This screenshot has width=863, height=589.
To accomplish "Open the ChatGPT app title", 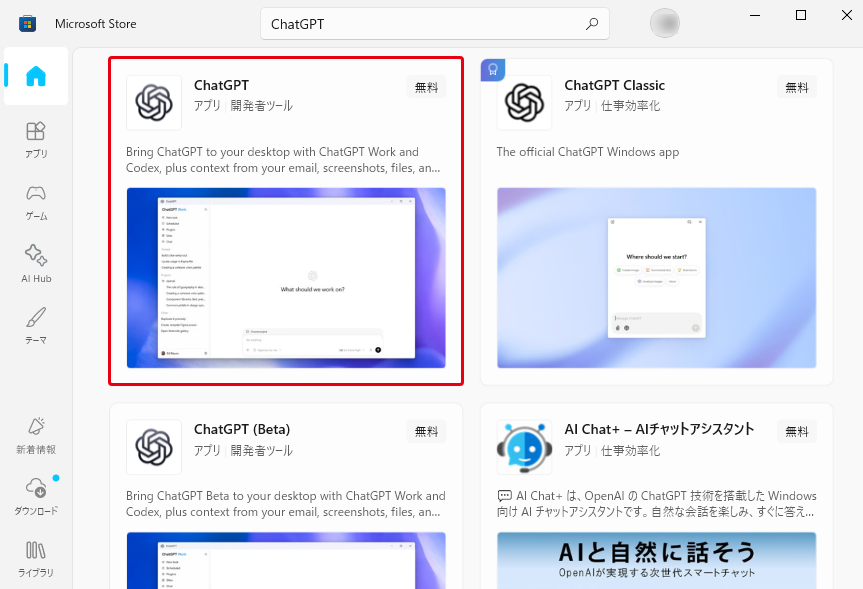I will pos(221,85).
